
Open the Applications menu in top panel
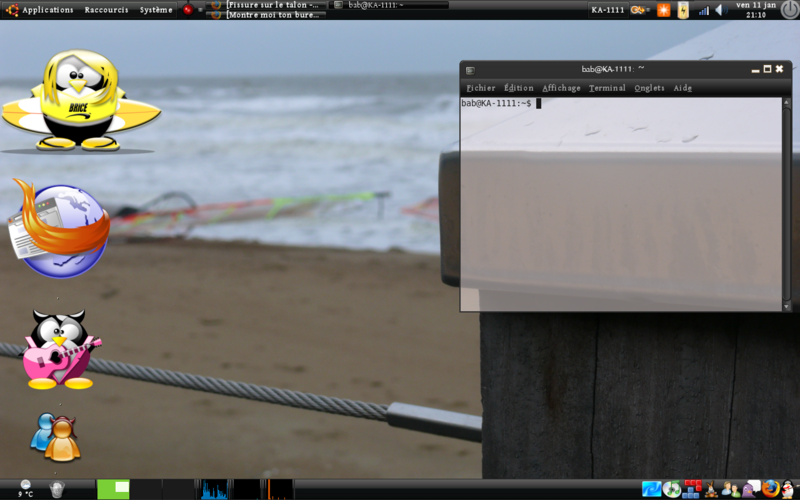click(46, 10)
